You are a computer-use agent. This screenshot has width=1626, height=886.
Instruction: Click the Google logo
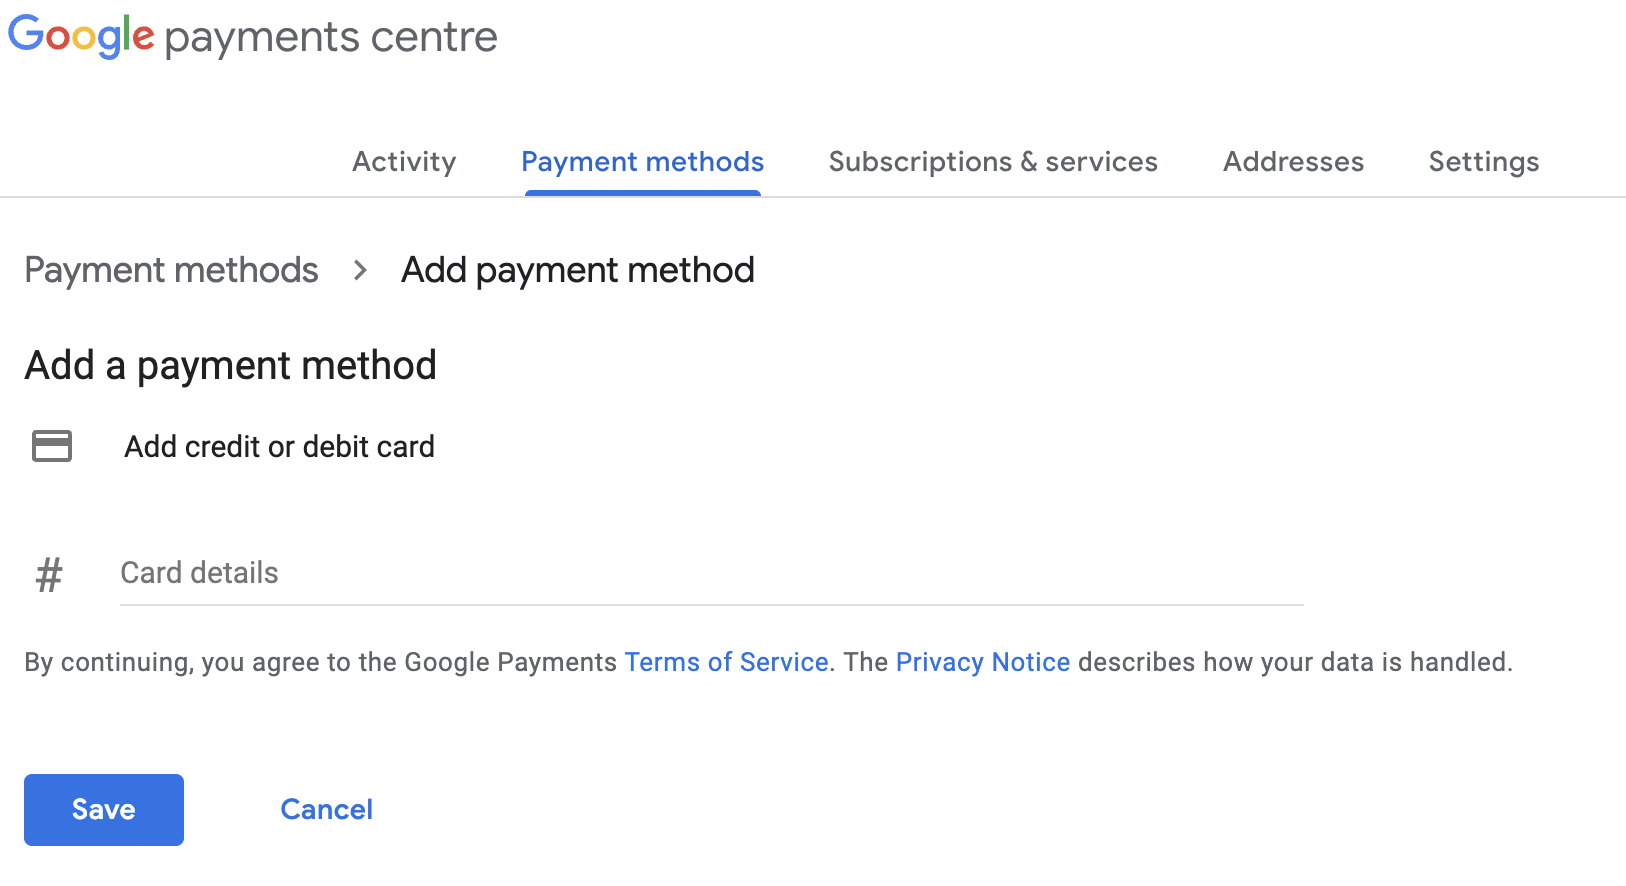pyautogui.click(x=81, y=37)
